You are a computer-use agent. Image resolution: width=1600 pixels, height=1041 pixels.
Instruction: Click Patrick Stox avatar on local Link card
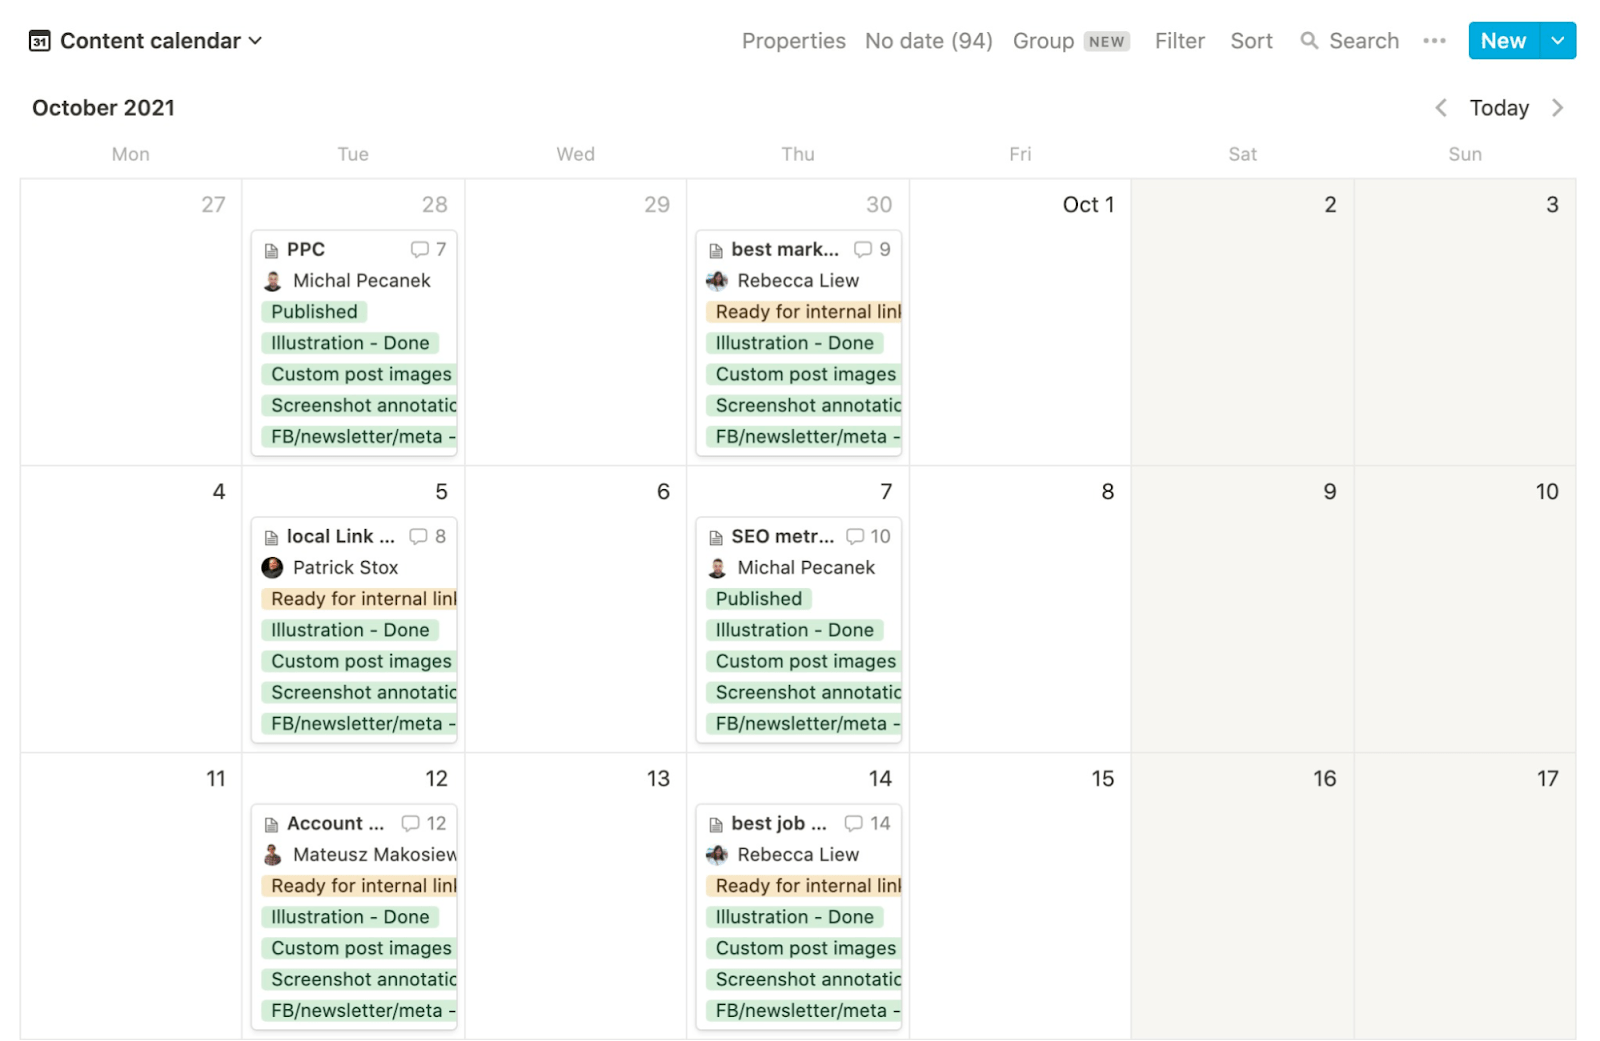click(x=272, y=568)
